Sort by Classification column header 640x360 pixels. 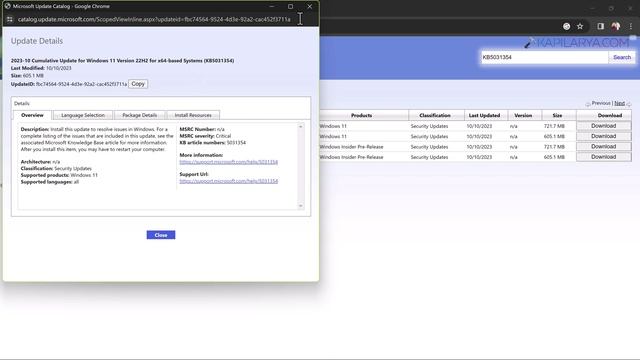point(435,116)
